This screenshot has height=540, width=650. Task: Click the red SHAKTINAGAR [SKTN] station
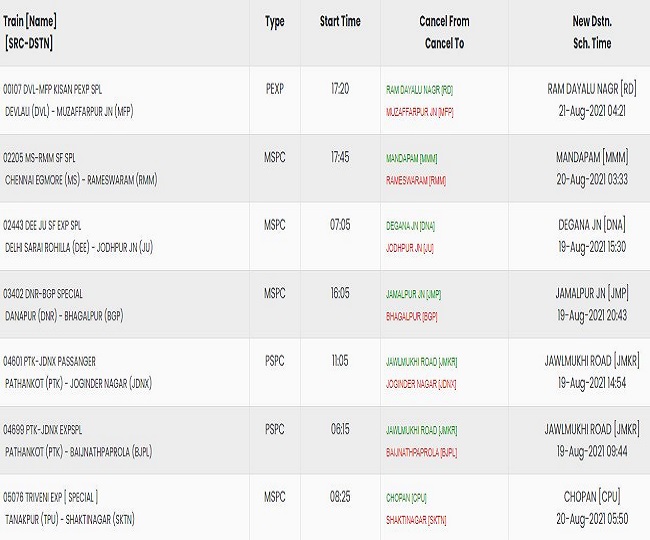(416, 520)
